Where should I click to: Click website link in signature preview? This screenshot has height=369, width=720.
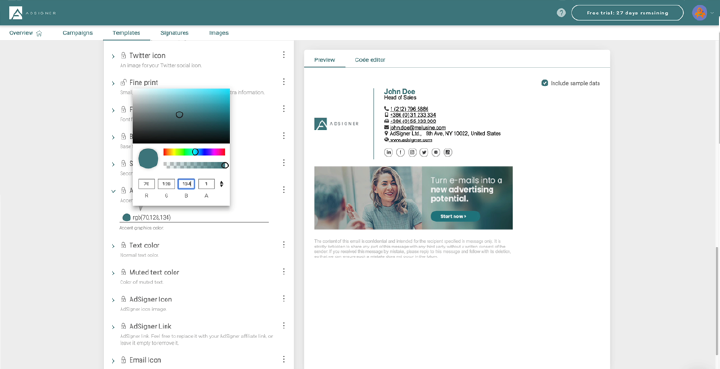coord(411,140)
